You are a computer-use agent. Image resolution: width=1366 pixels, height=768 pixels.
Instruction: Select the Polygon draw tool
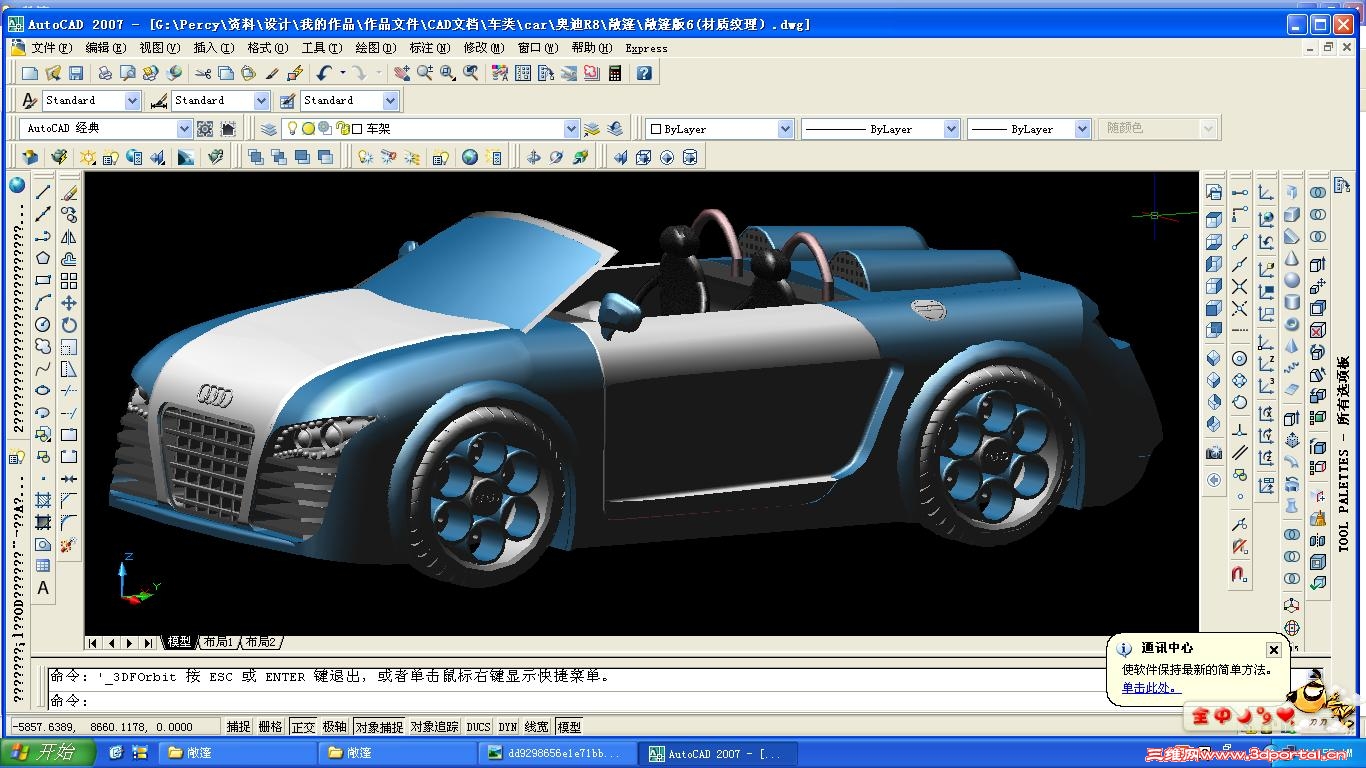(43, 259)
